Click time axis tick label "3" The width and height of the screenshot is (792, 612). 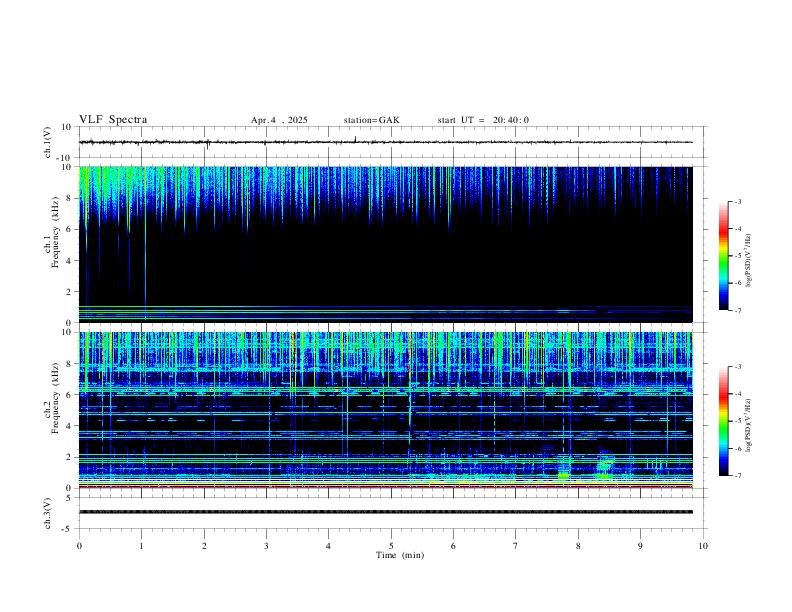click(x=266, y=546)
